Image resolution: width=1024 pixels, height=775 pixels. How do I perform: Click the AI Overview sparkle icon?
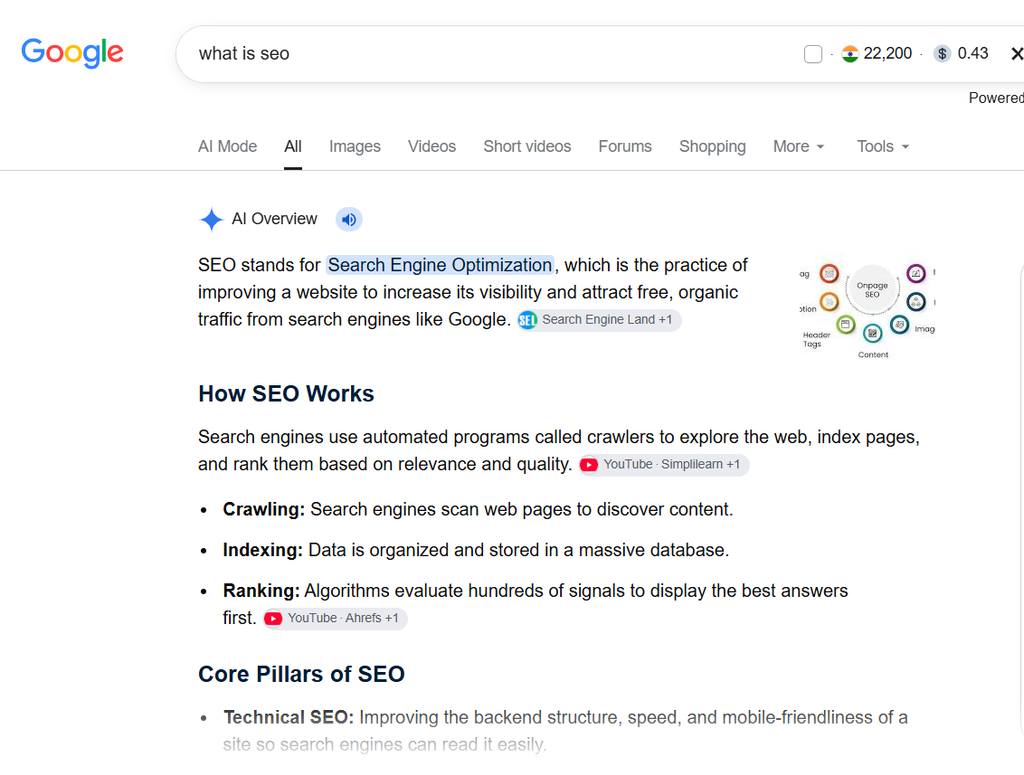[212, 219]
